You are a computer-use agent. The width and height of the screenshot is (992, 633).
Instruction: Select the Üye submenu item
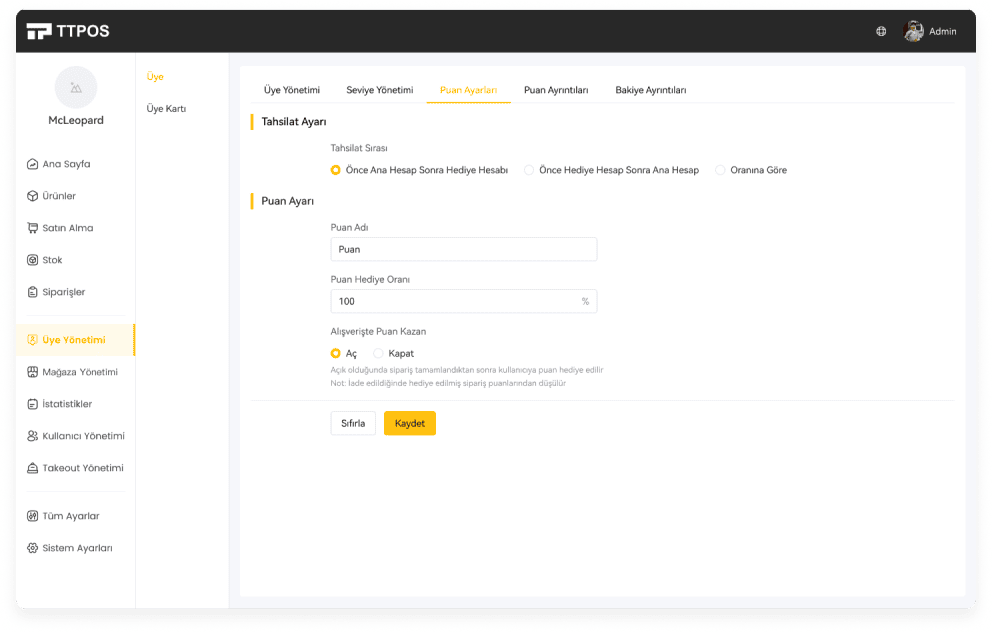pos(155,77)
